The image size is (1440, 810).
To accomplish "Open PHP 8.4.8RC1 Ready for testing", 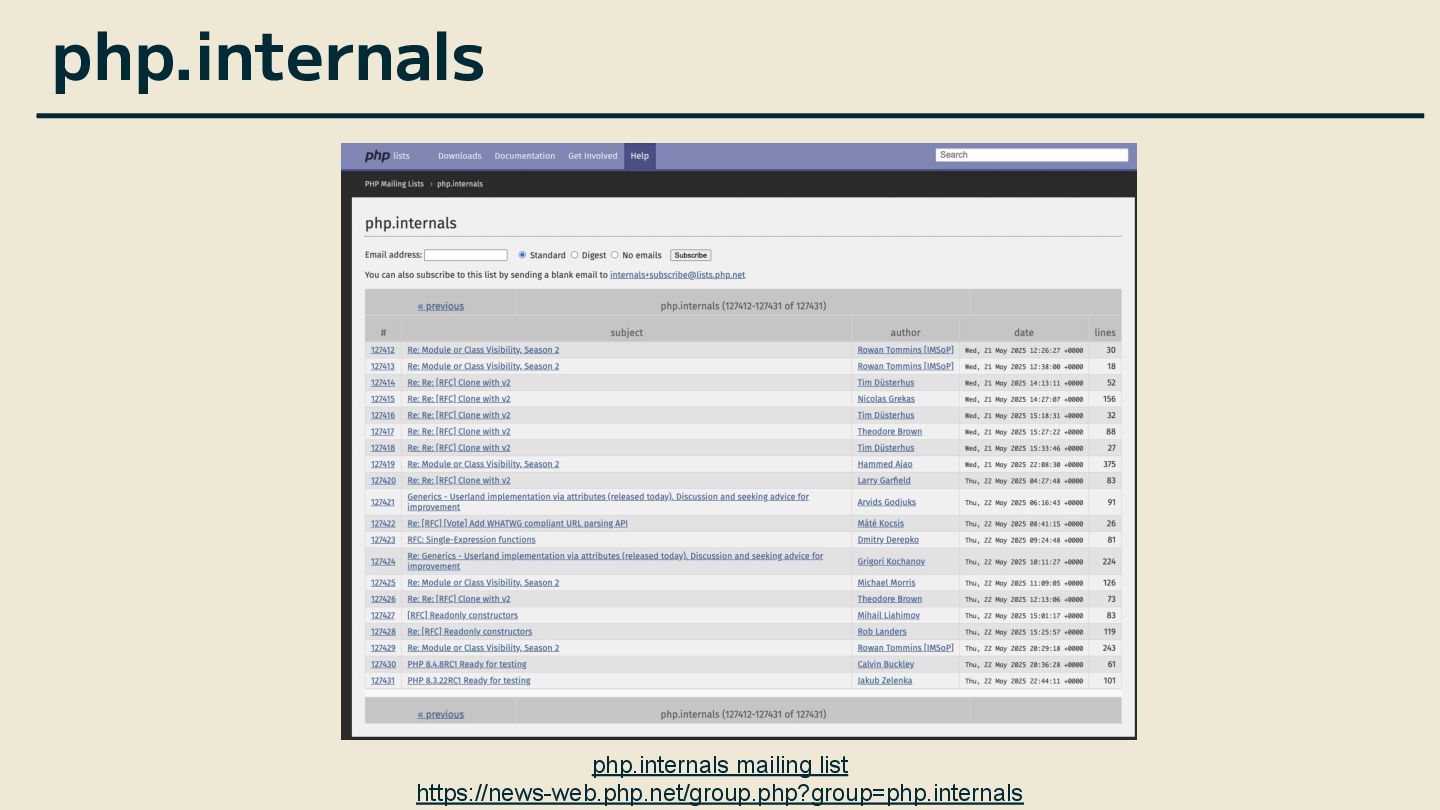I will tap(466, 664).
